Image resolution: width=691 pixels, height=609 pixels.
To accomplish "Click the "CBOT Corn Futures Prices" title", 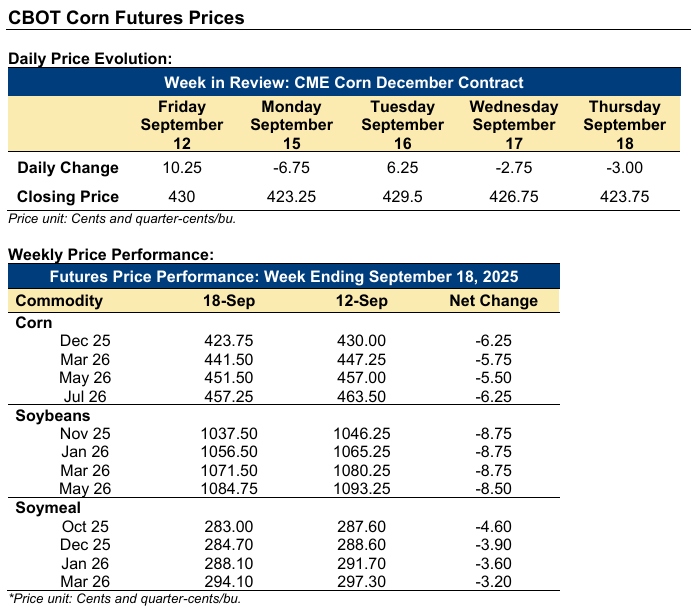I will pyautogui.click(x=125, y=19).
